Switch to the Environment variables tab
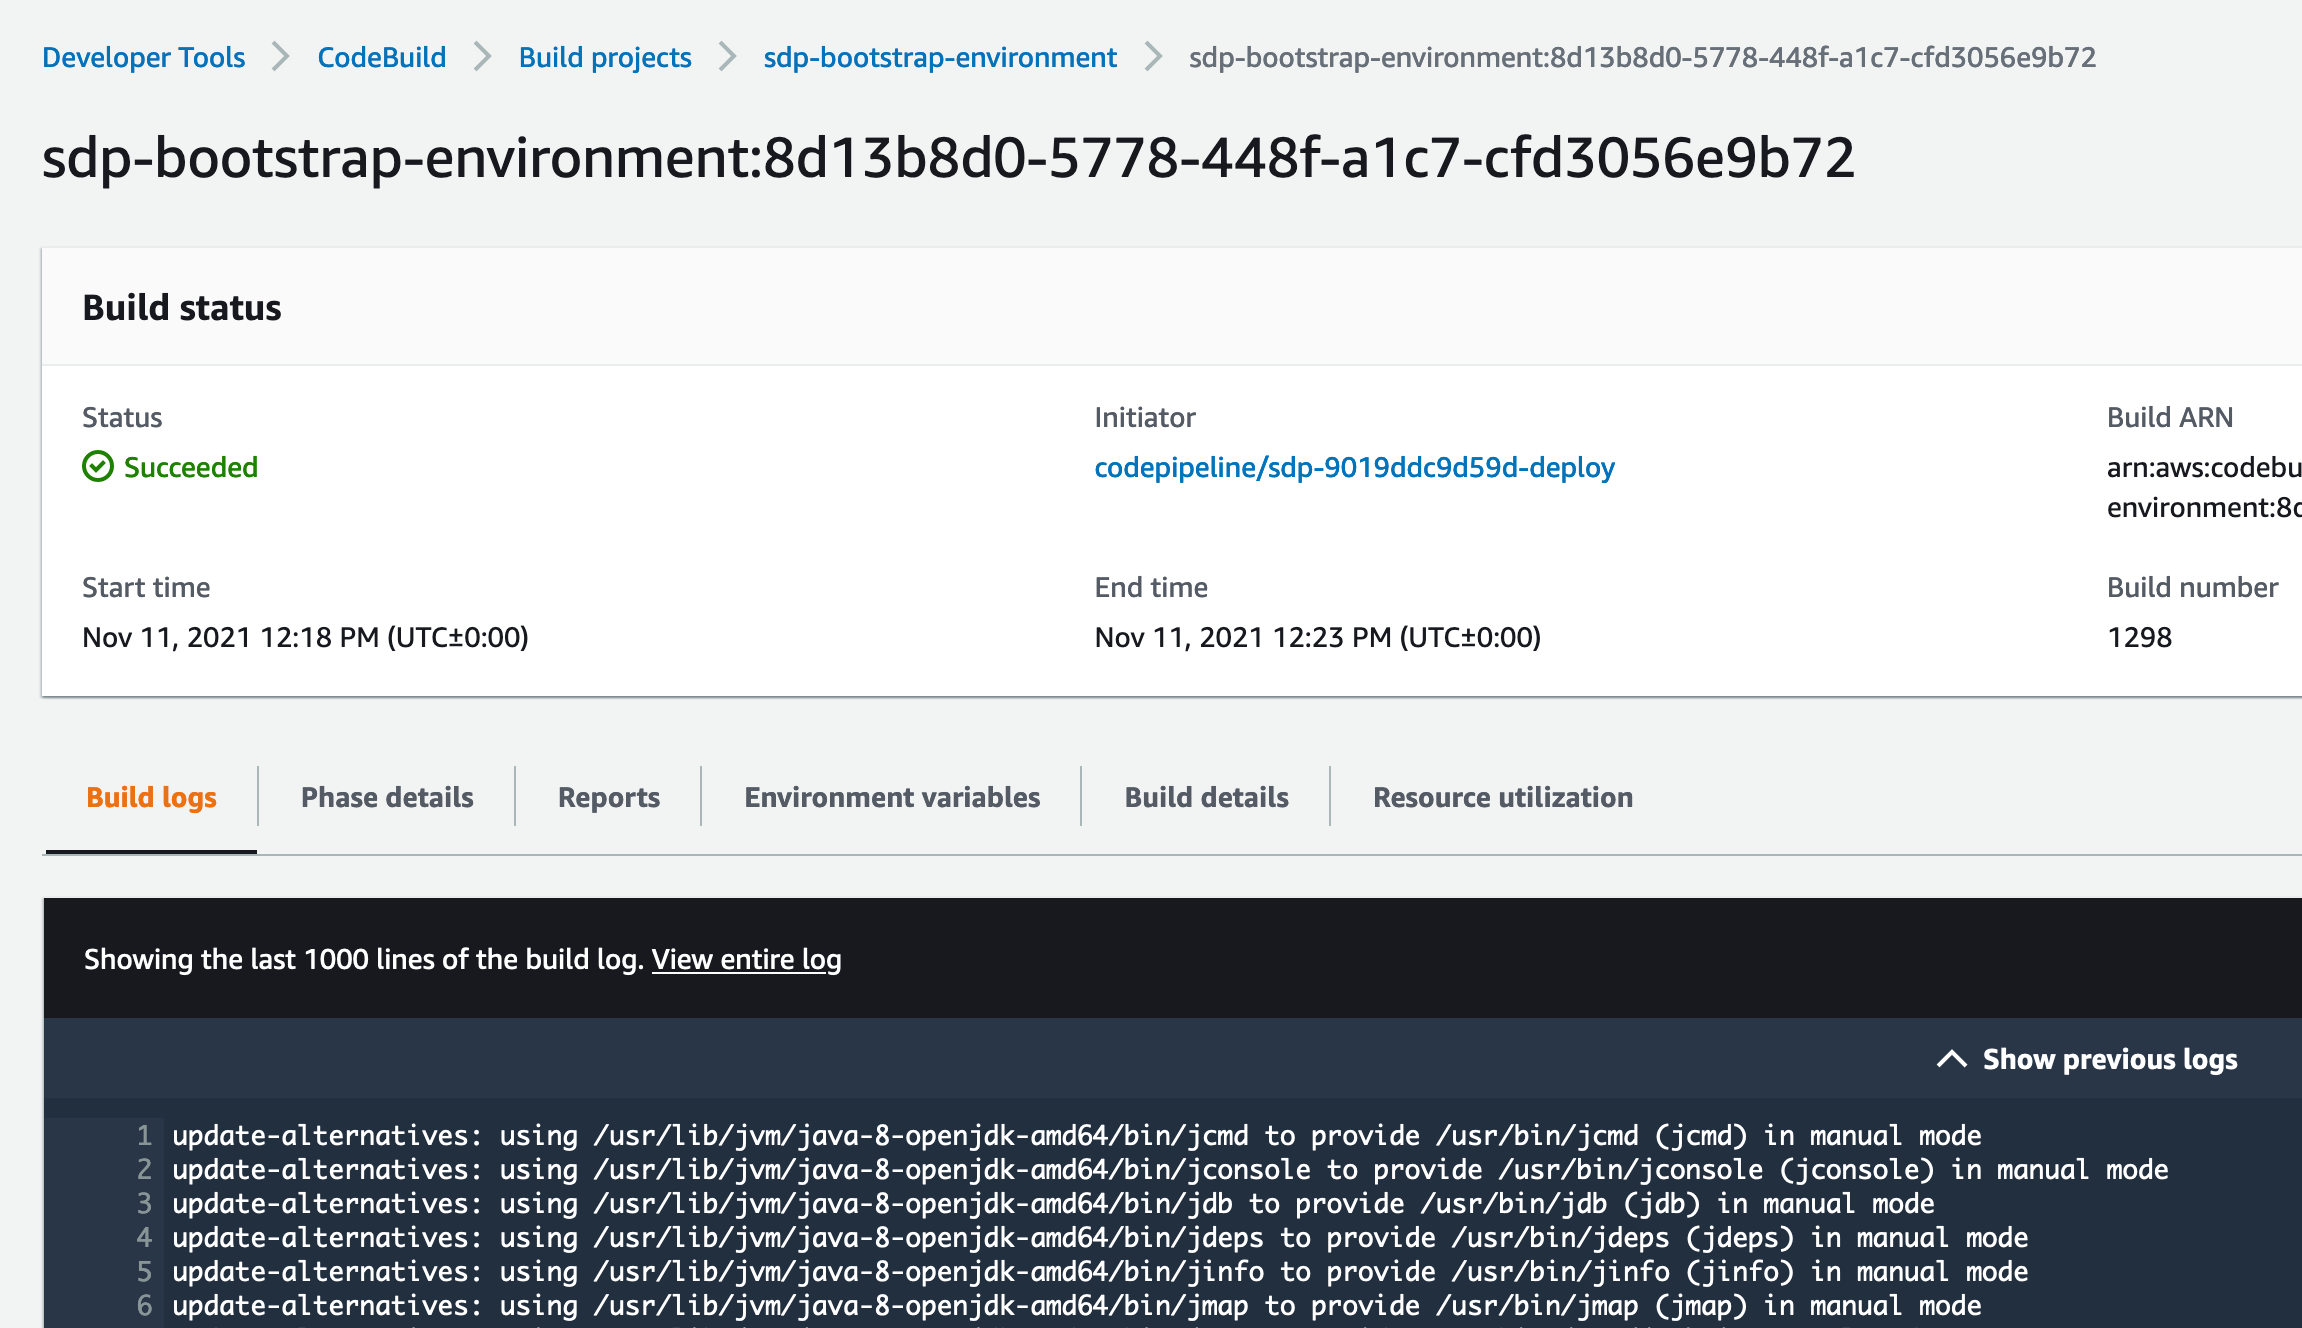 (892, 797)
